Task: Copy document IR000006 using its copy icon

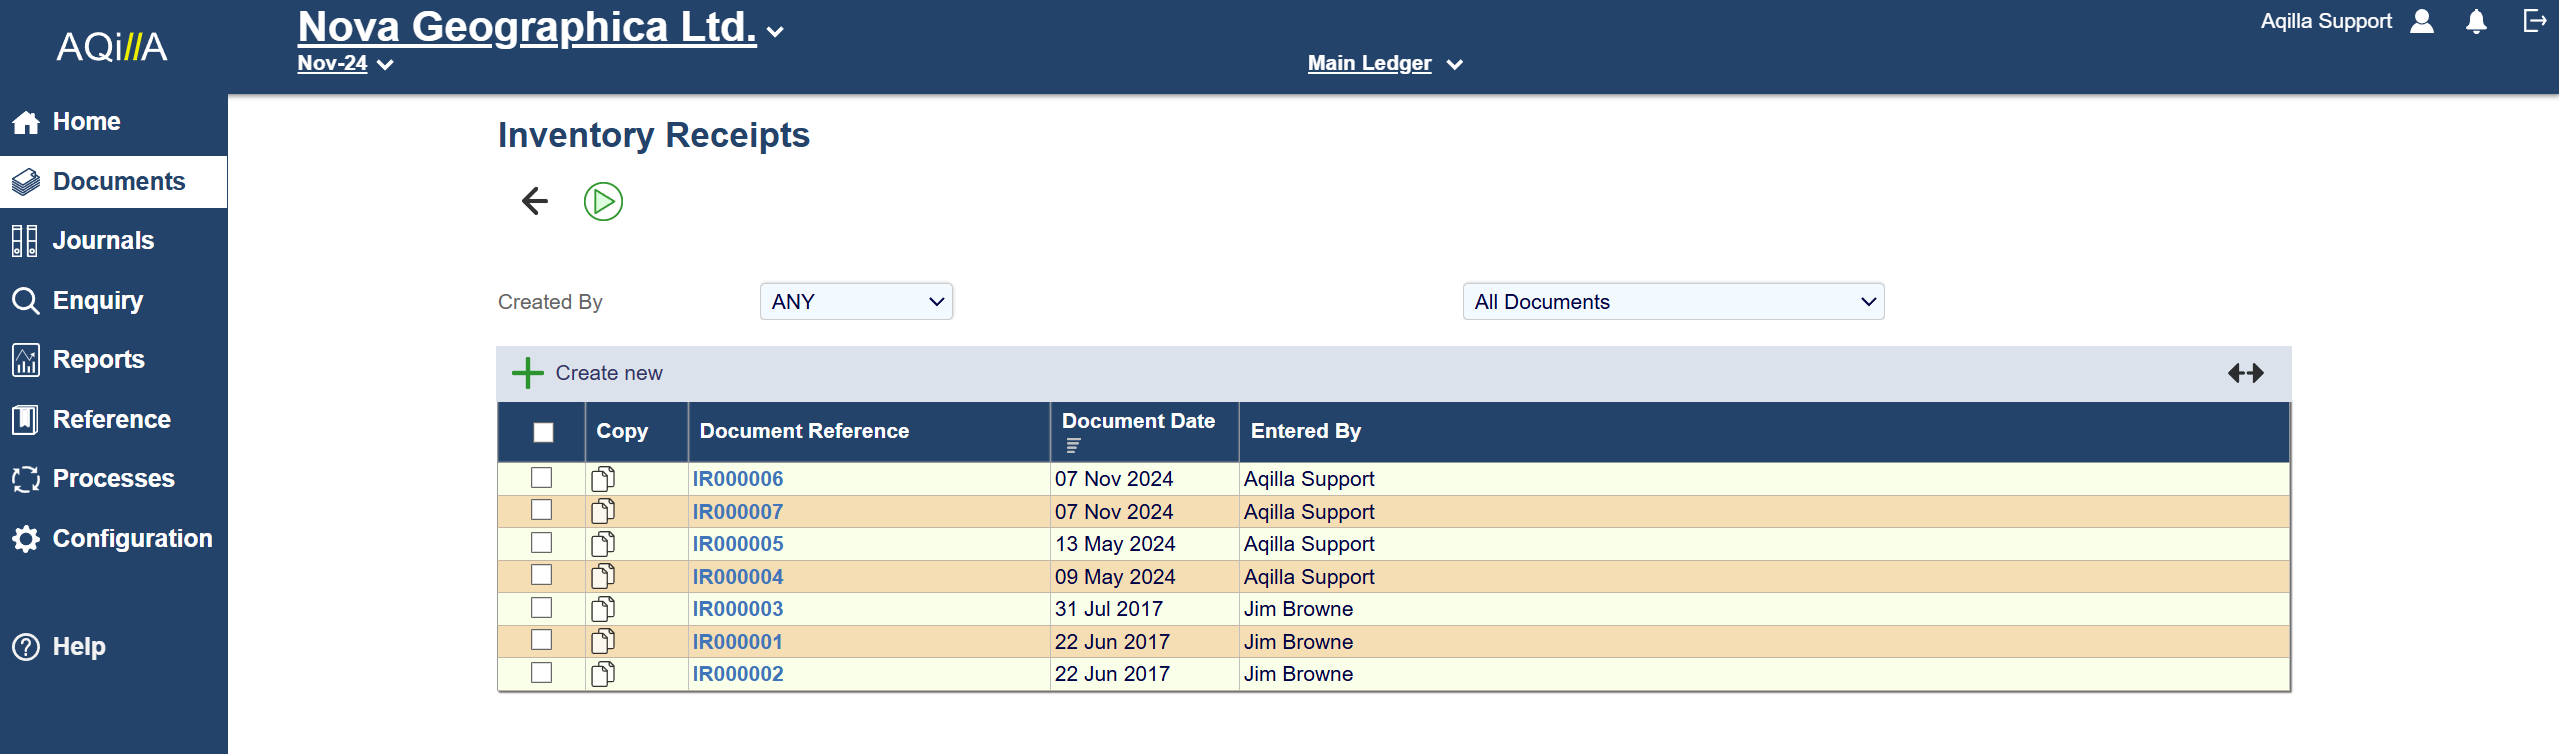Action: [603, 479]
